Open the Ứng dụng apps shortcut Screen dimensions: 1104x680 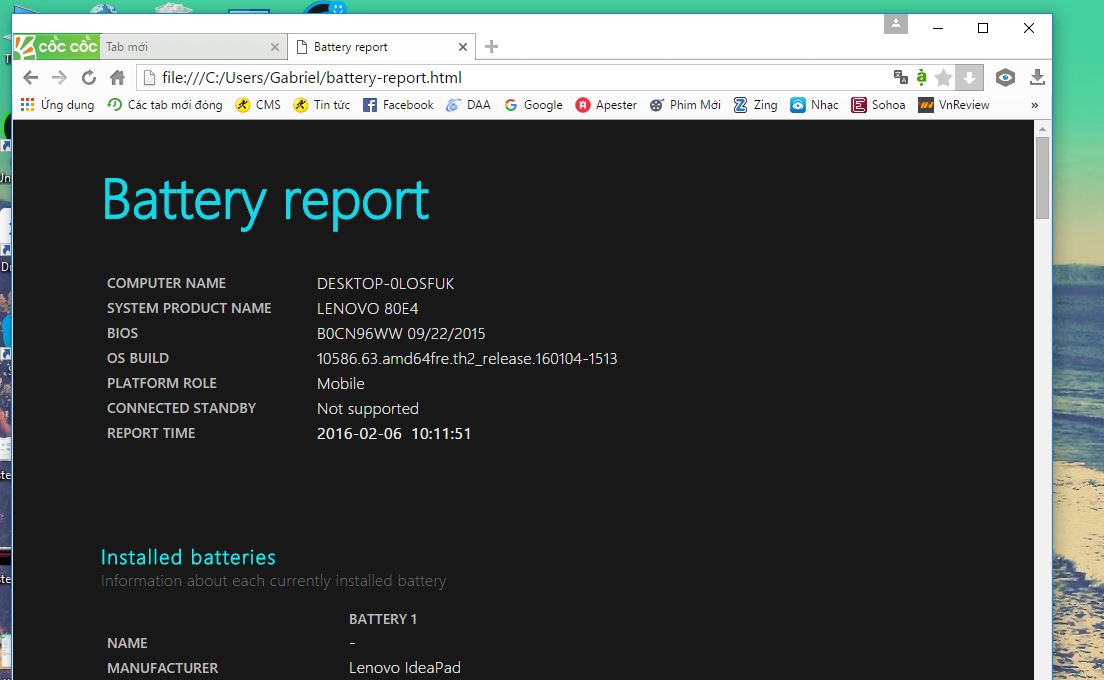click(57, 104)
